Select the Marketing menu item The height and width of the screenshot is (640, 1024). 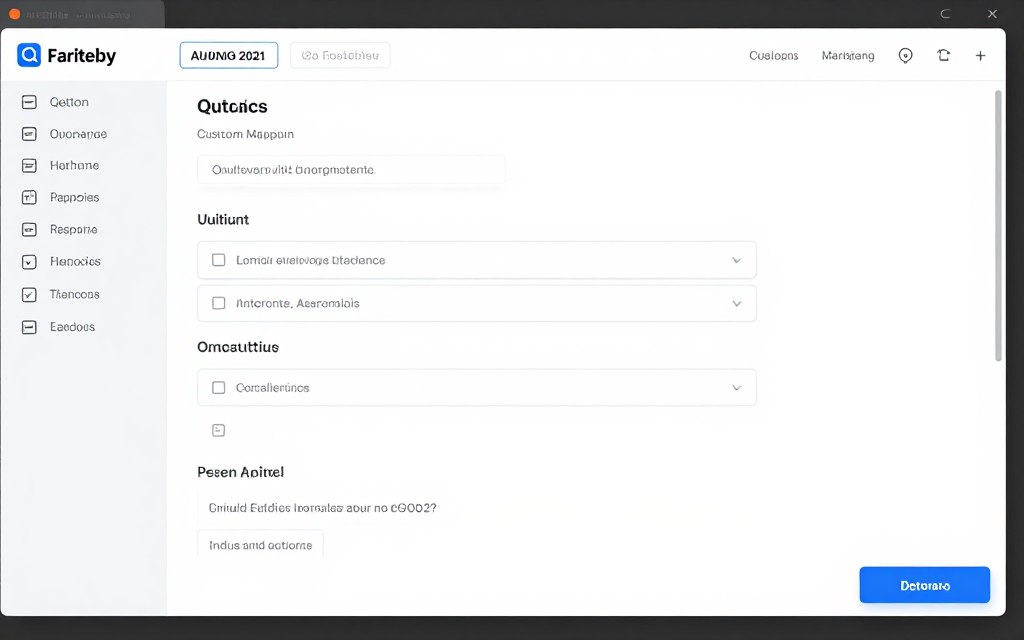point(847,56)
